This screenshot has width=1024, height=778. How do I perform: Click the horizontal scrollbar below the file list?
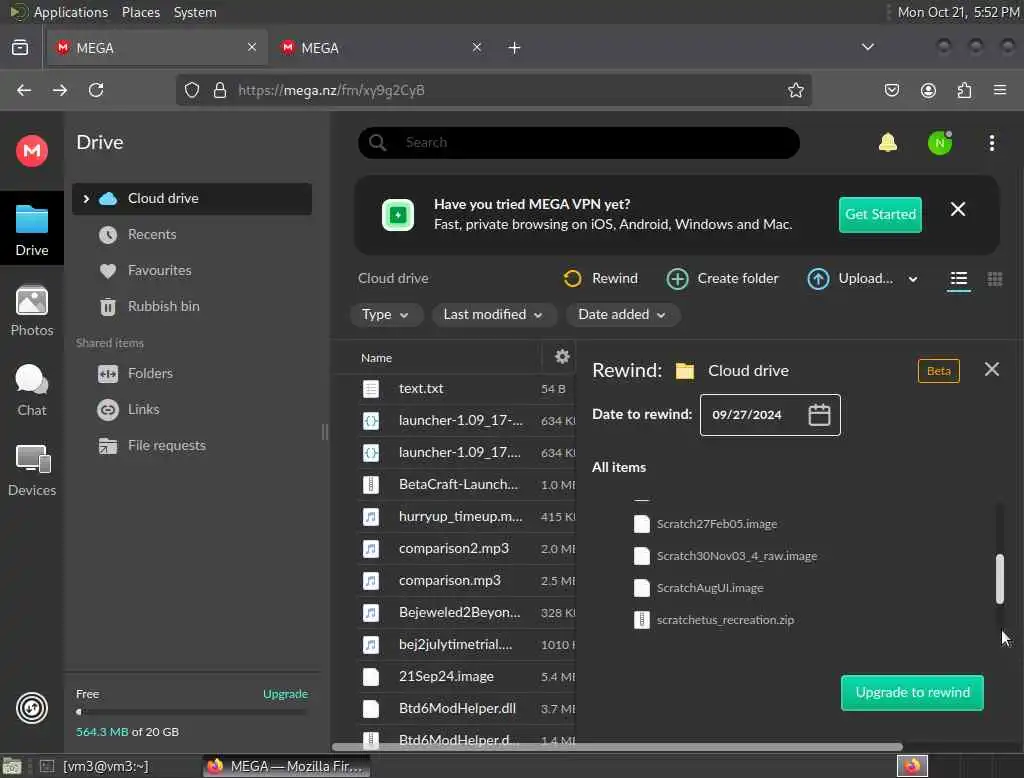[617, 747]
